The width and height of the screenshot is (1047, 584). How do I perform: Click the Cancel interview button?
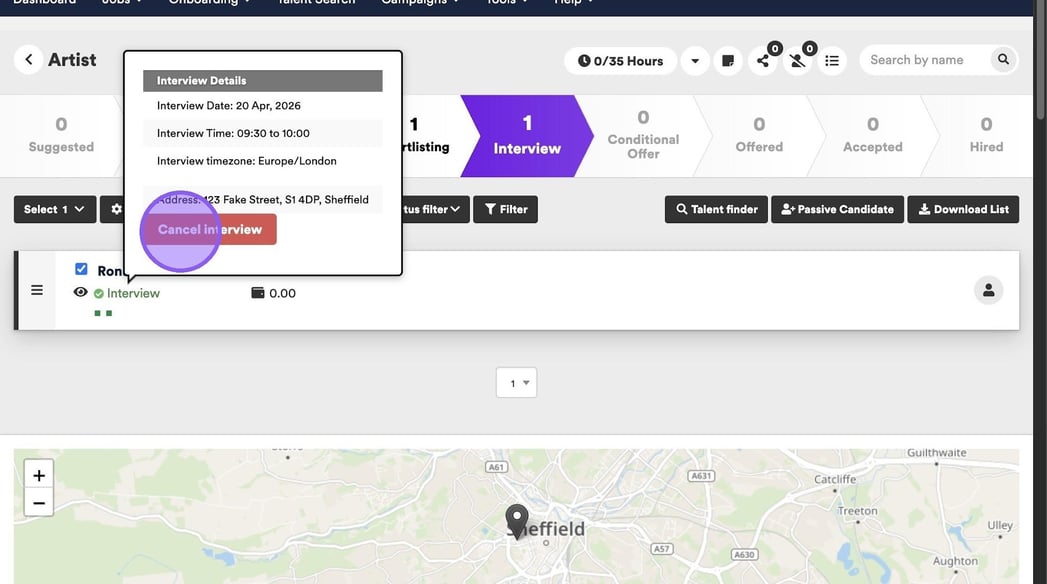pyautogui.click(x=210, y=229)
